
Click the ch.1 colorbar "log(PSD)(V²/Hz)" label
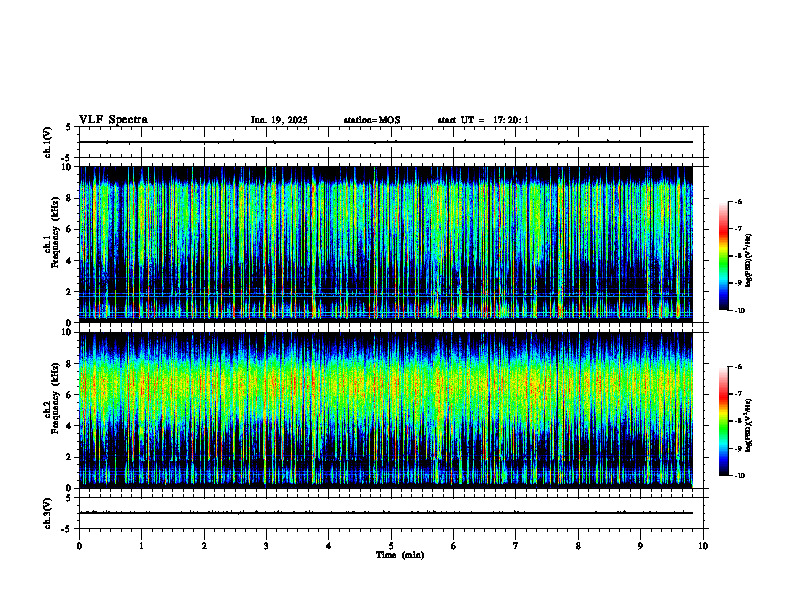[749, 261]
